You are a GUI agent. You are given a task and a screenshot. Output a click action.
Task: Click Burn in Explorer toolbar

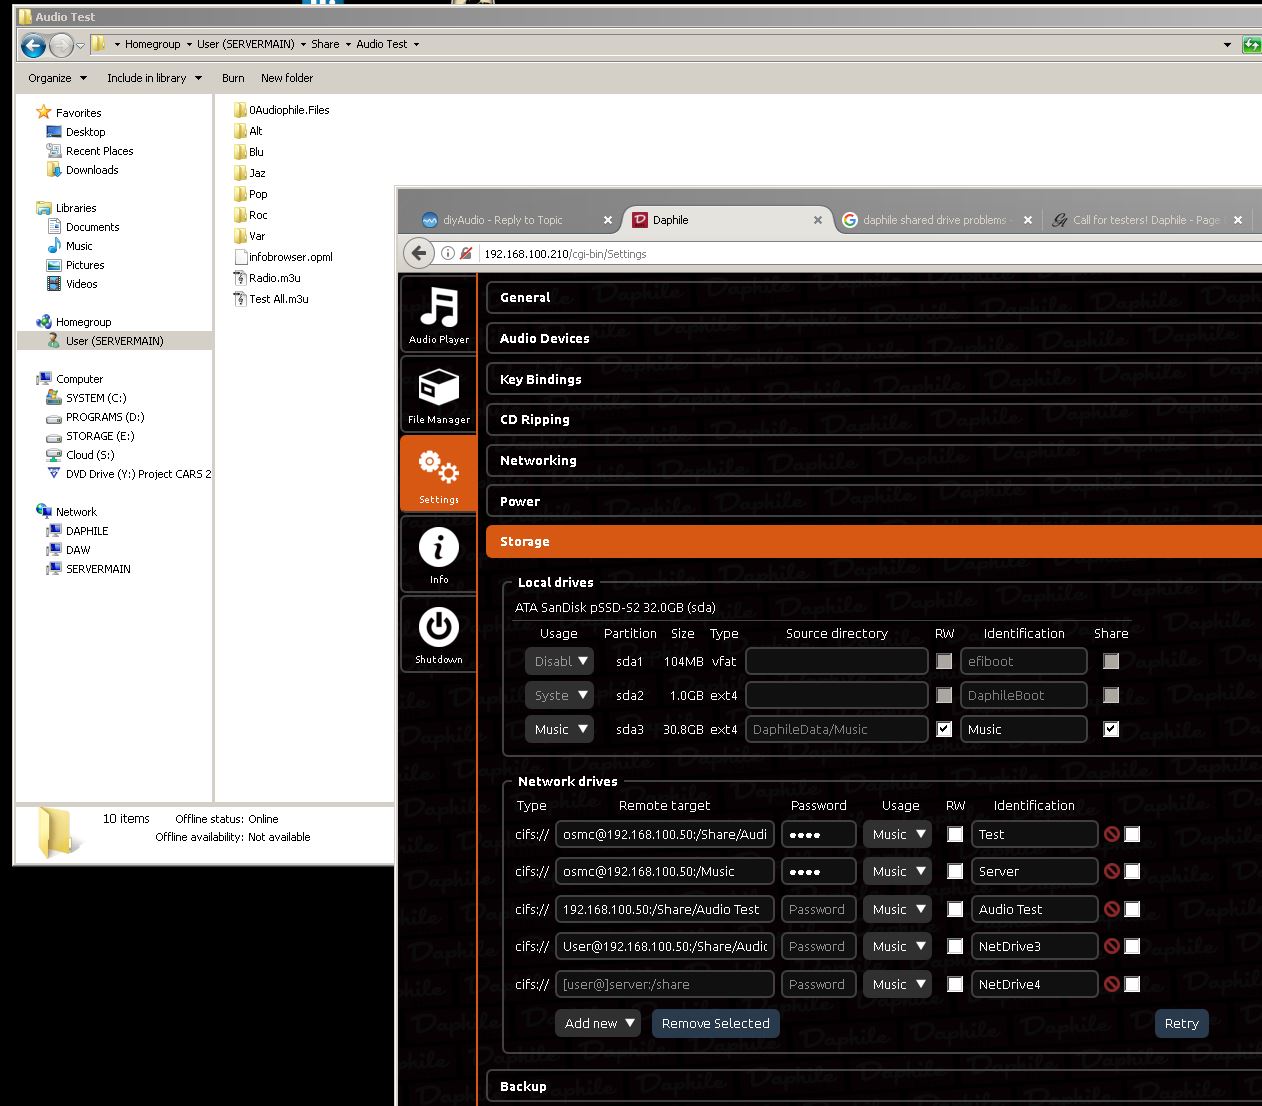[233, 78]
